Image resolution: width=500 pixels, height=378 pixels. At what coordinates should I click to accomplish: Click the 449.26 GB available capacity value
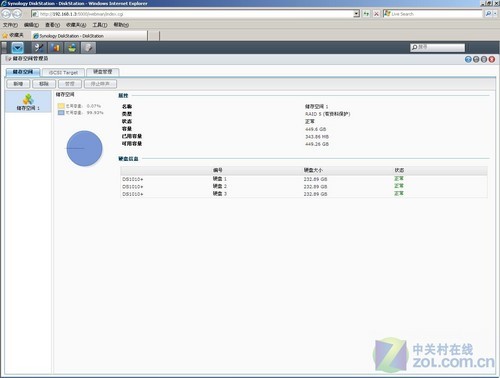coord(317,144)
